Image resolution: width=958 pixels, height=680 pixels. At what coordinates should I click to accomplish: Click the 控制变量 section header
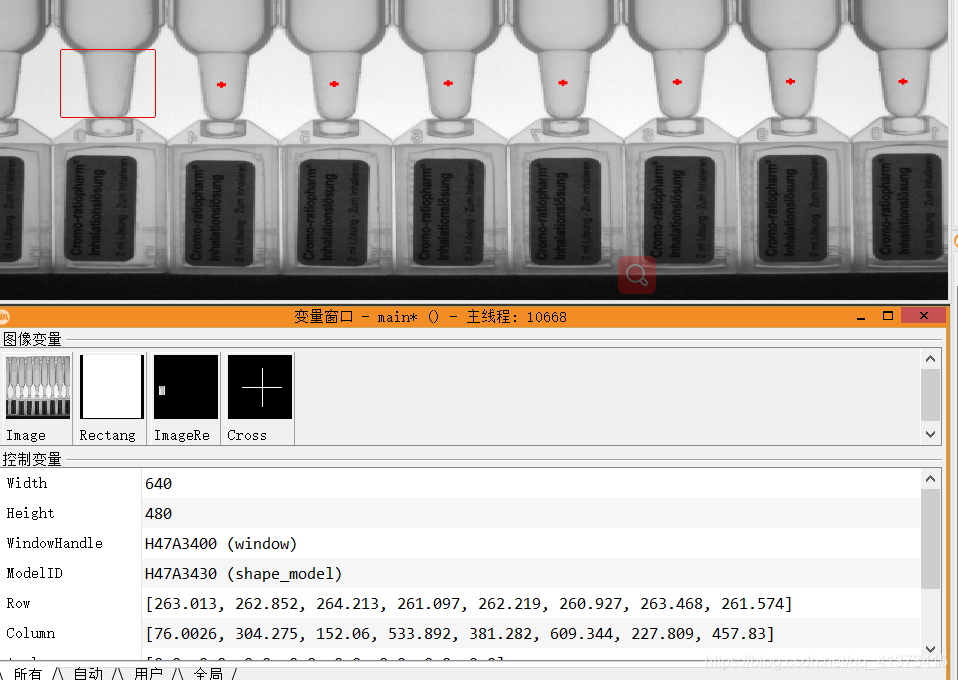point(32,459)
